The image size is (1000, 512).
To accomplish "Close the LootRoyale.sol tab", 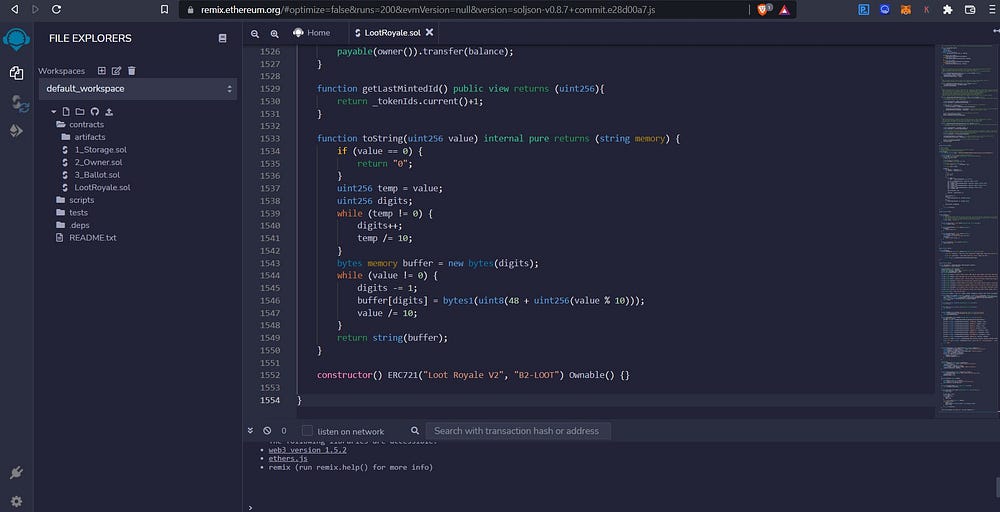I will click(x=430, y=33).
